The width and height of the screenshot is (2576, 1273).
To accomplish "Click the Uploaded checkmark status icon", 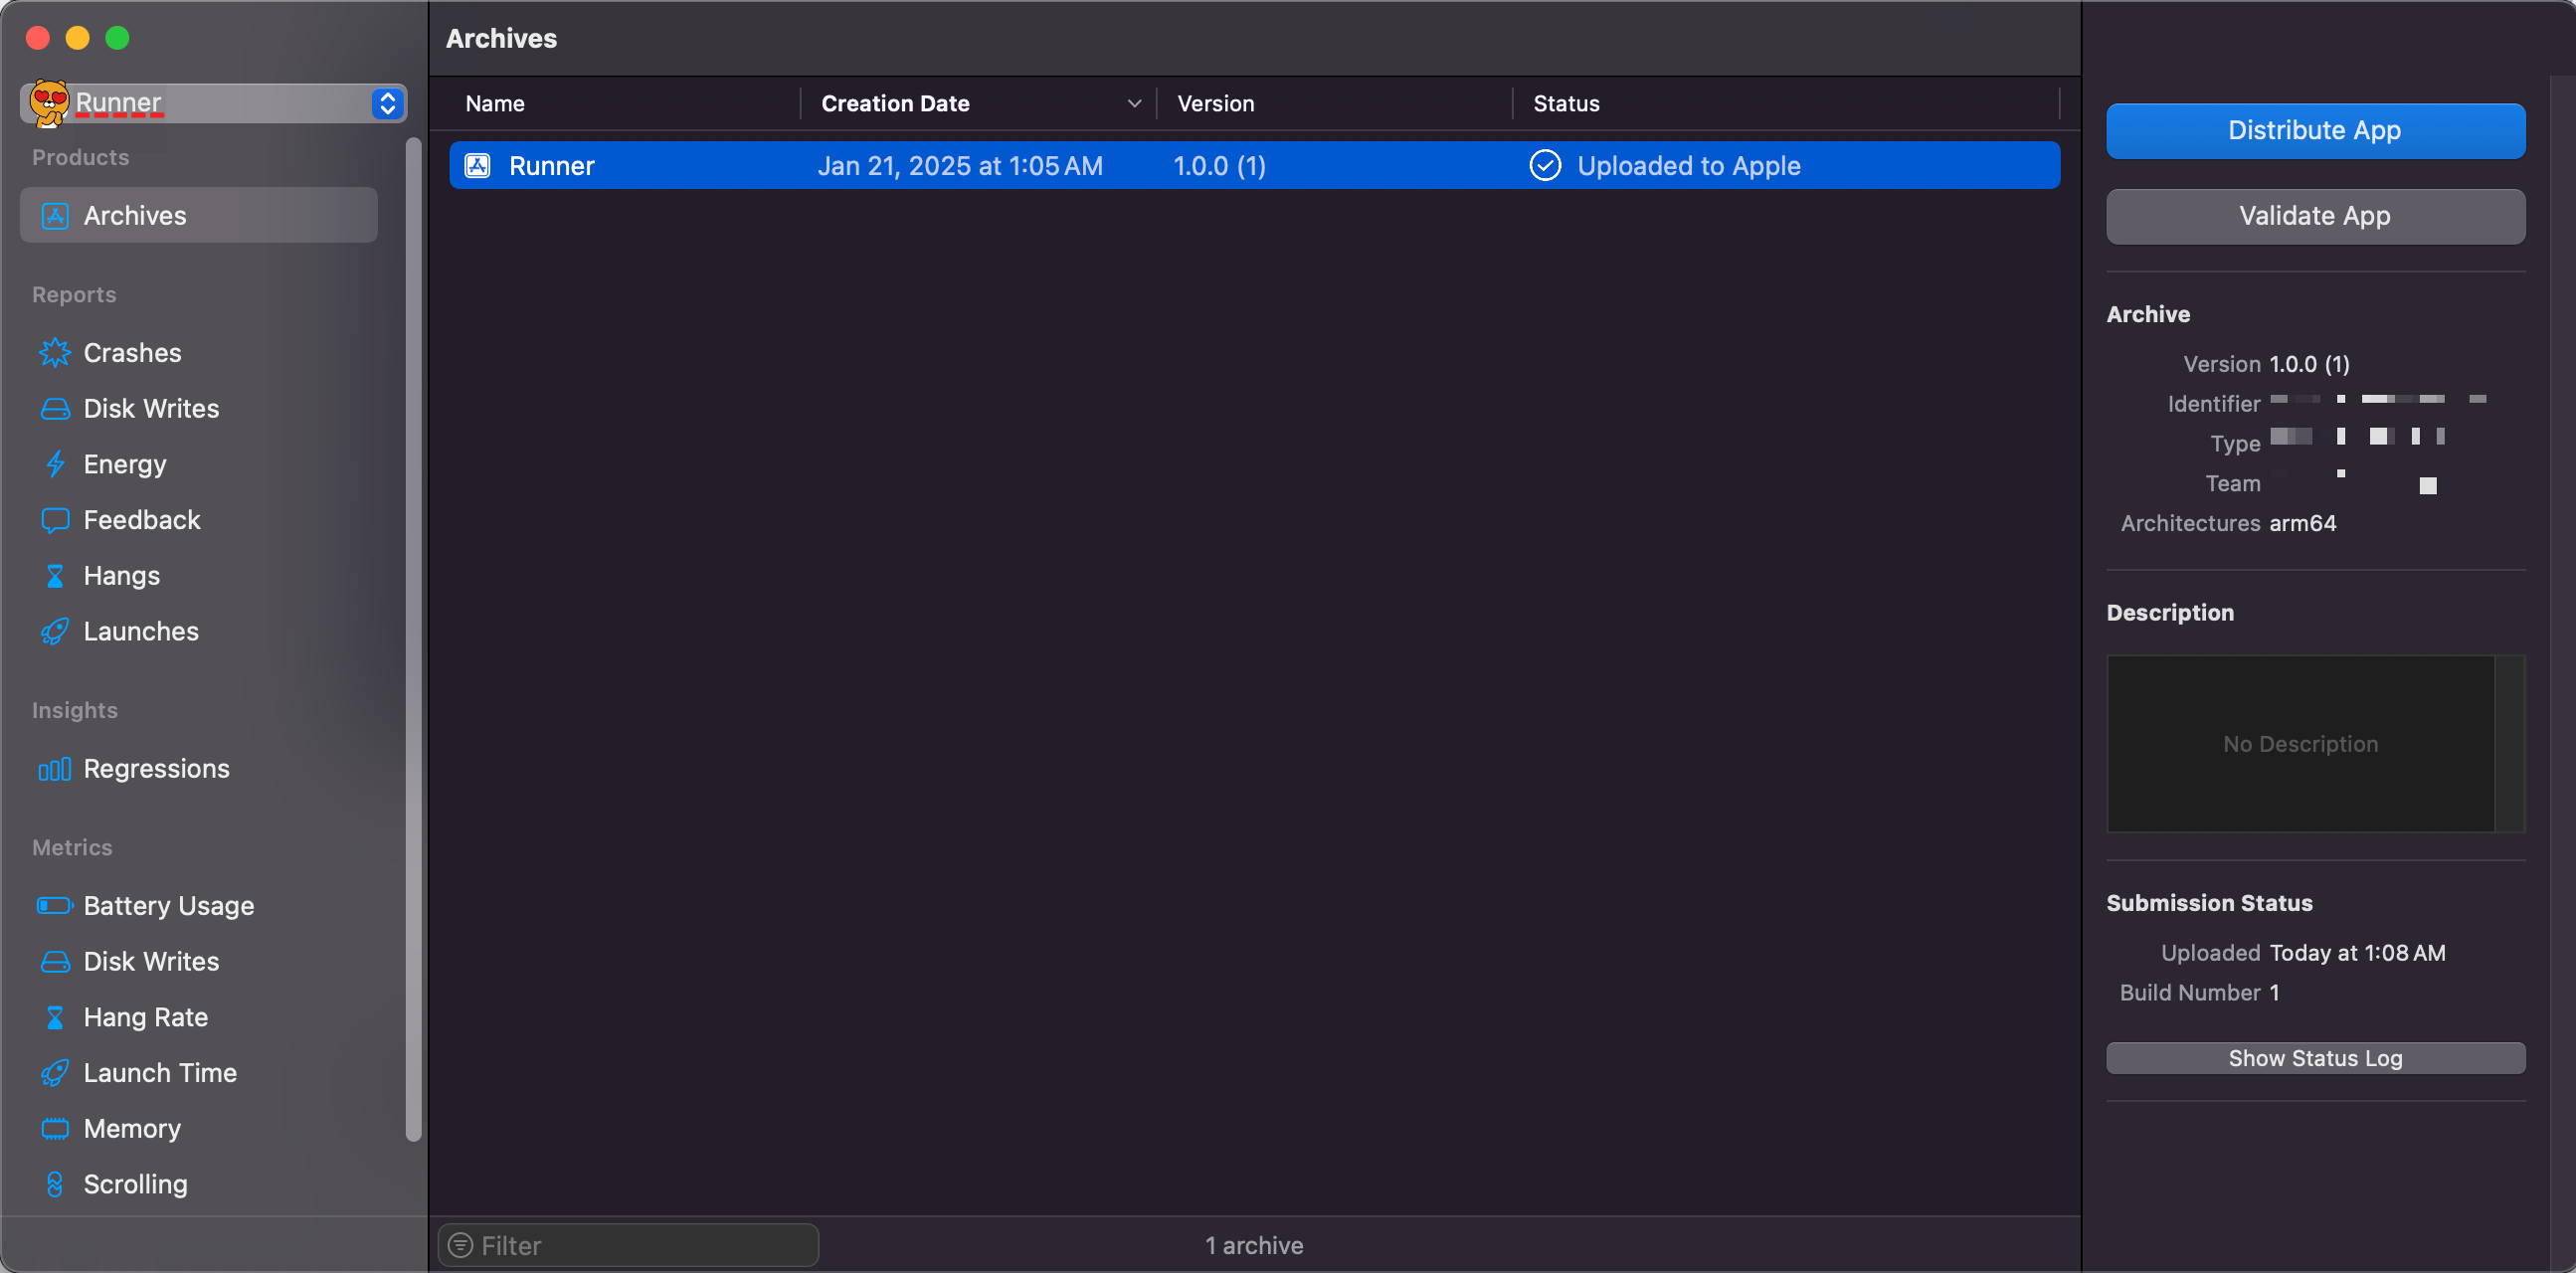I will tap(1545, 166).
